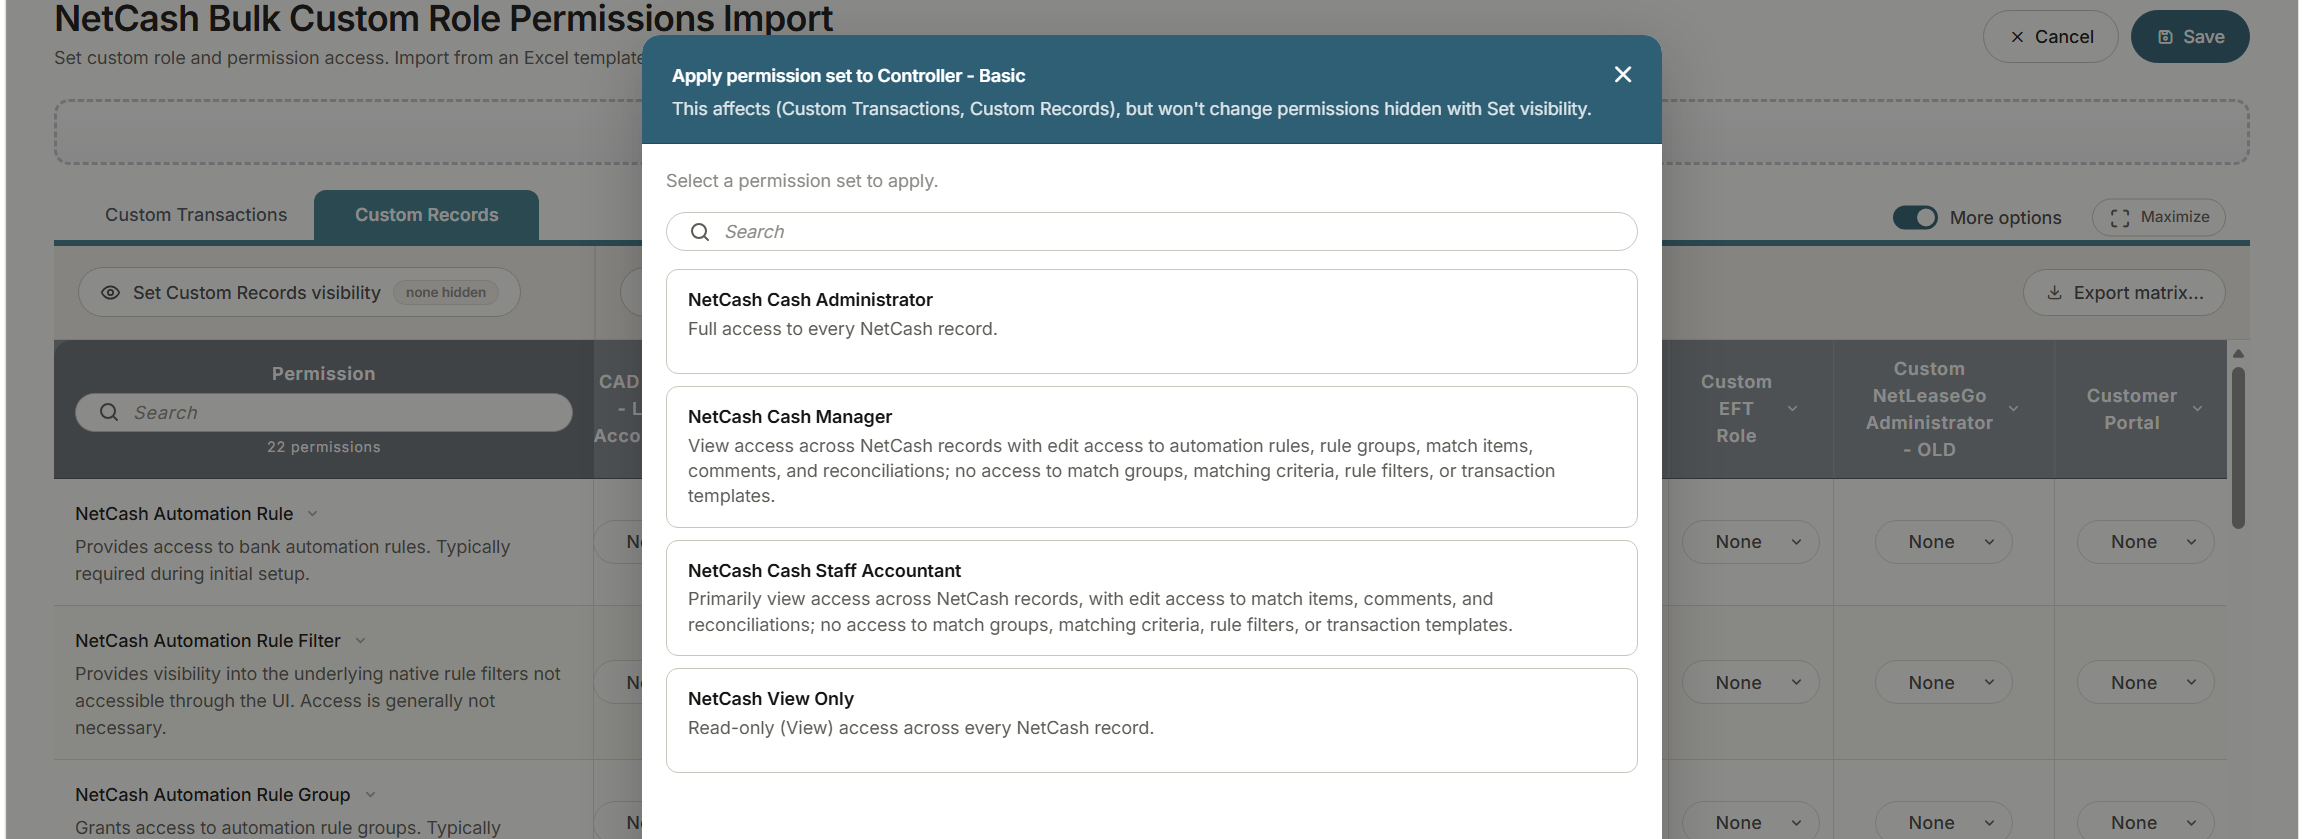
Task: Toggle the More options switch
Action: (1915, 218)
